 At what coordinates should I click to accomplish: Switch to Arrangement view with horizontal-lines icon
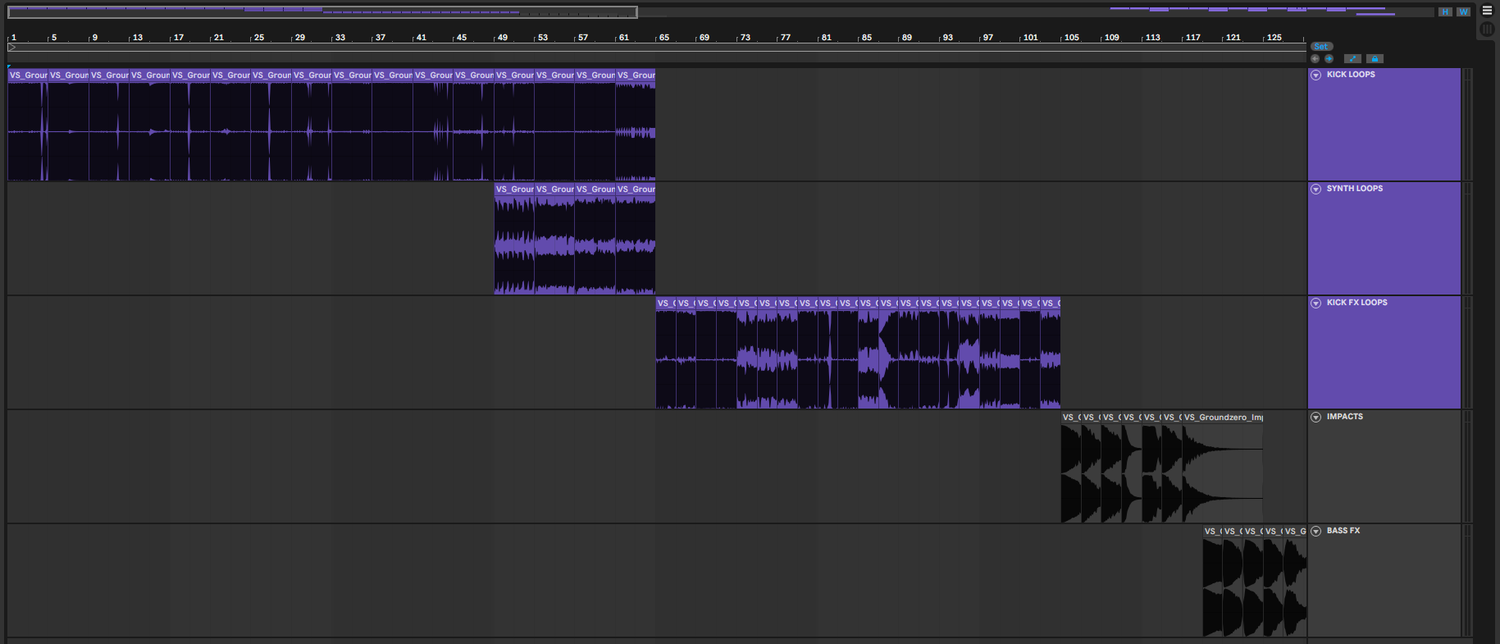pyautogui.click(x=1487, y=11)
